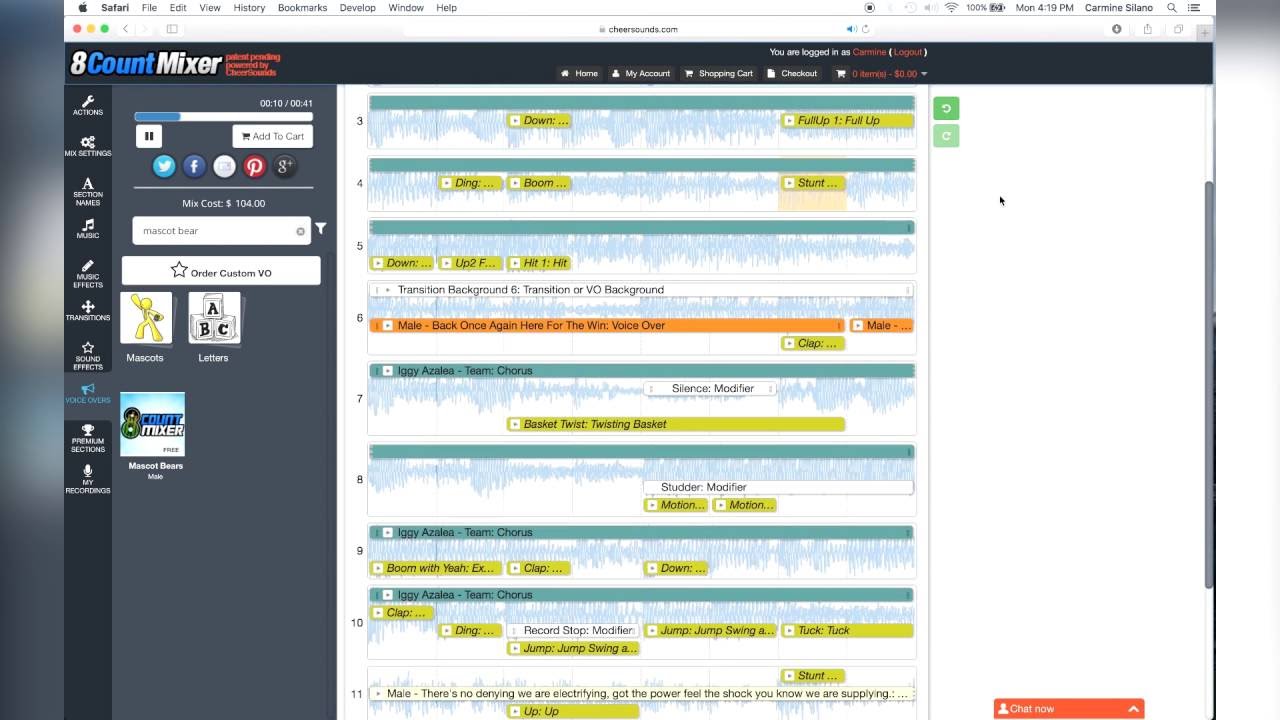
Task: Clear the mascot bear search text
Action: pyautogui.click(x=300, y=231)
